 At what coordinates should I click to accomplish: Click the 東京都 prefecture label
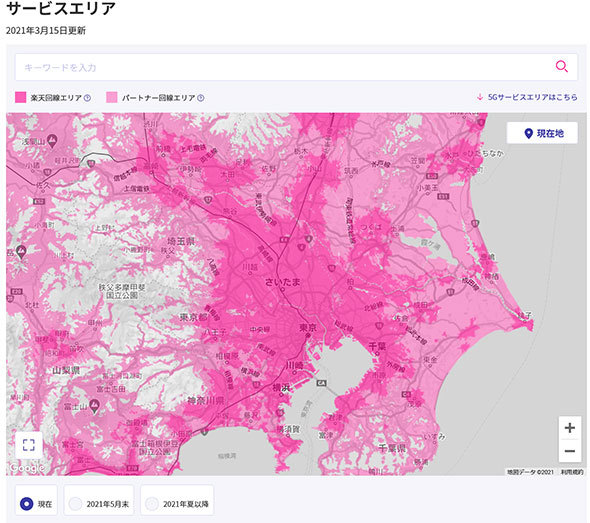pyautogui.click(x=193, y=317)
